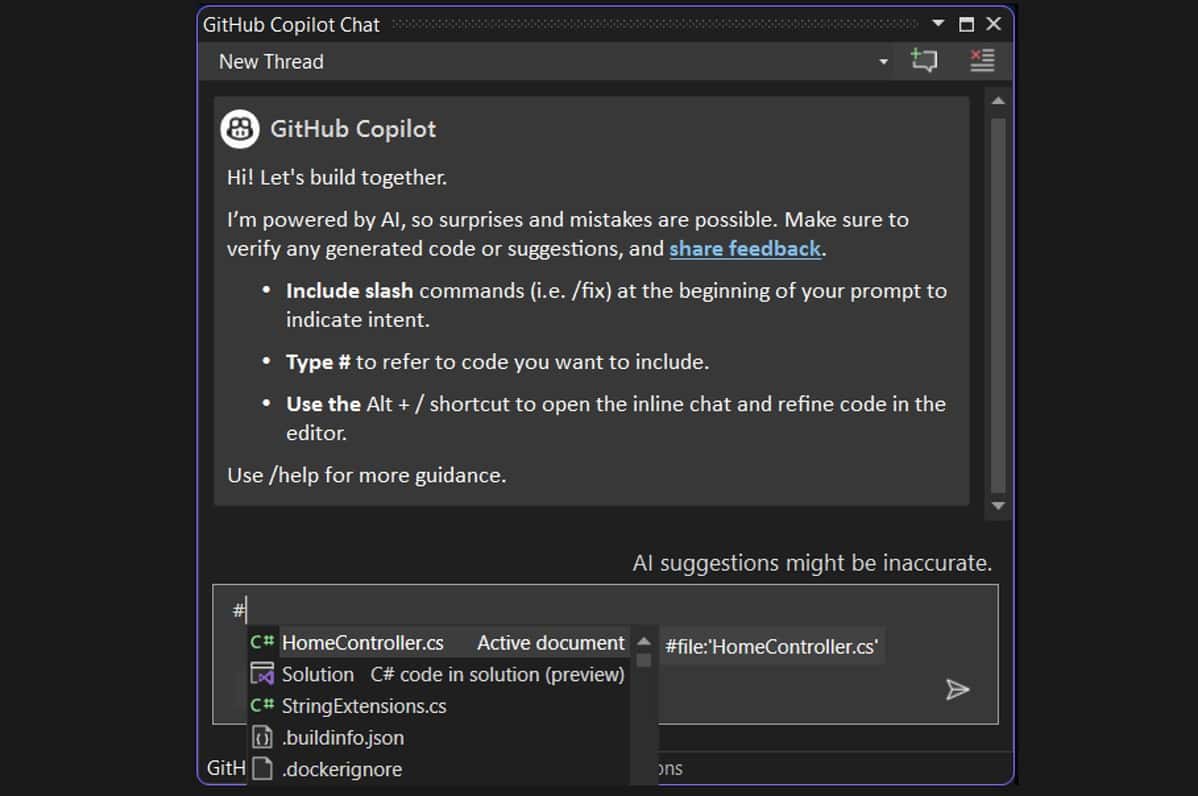The image size is (1198, 796).
Task: Open the New Thread history dropdown
Action: (x=883, y=60)
